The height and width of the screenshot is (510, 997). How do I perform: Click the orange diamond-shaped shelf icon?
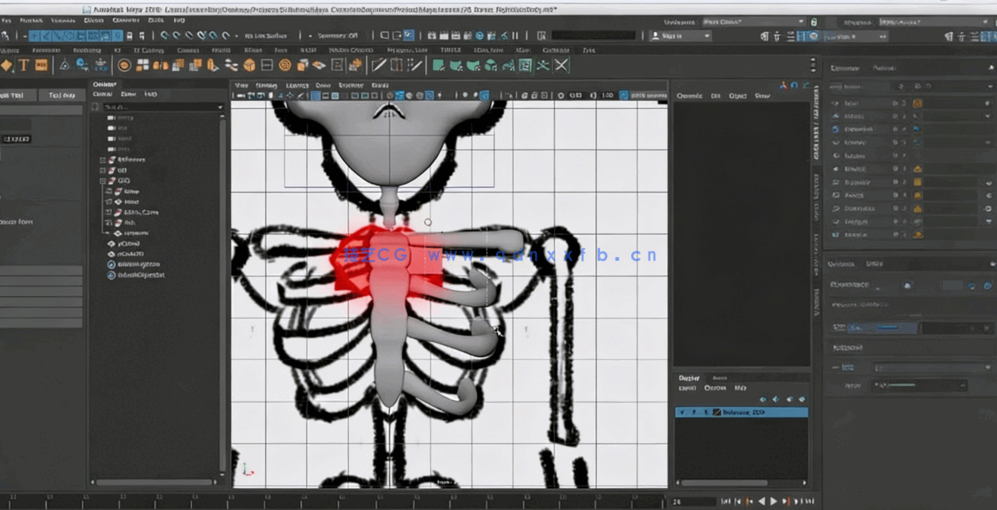(6, 66)
